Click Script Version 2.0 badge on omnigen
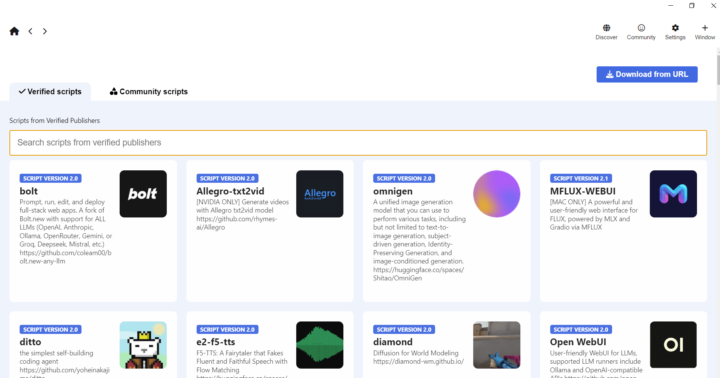The width and height of the screenshot is (720, 378). tap(404, 178)
